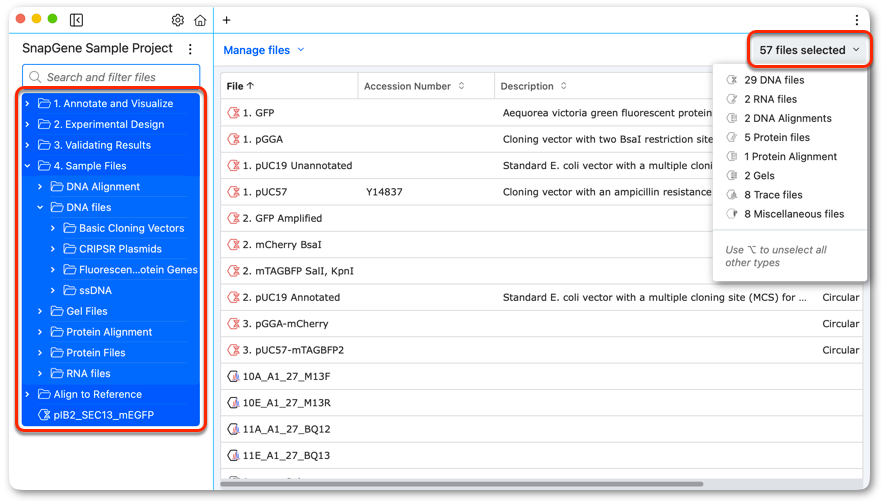Open settings gear icon
Screen dimensions: 885x501
coord(178,20)
